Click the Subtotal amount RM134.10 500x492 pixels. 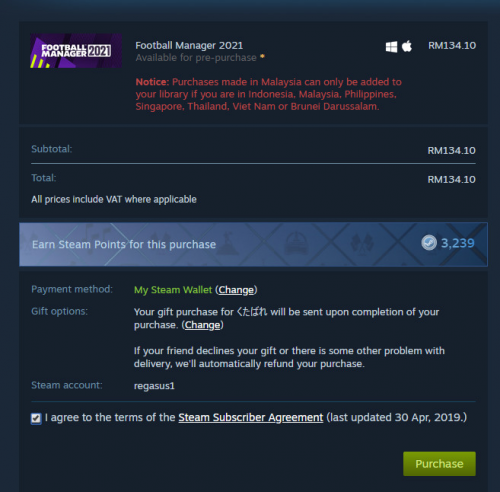(452, 151)
